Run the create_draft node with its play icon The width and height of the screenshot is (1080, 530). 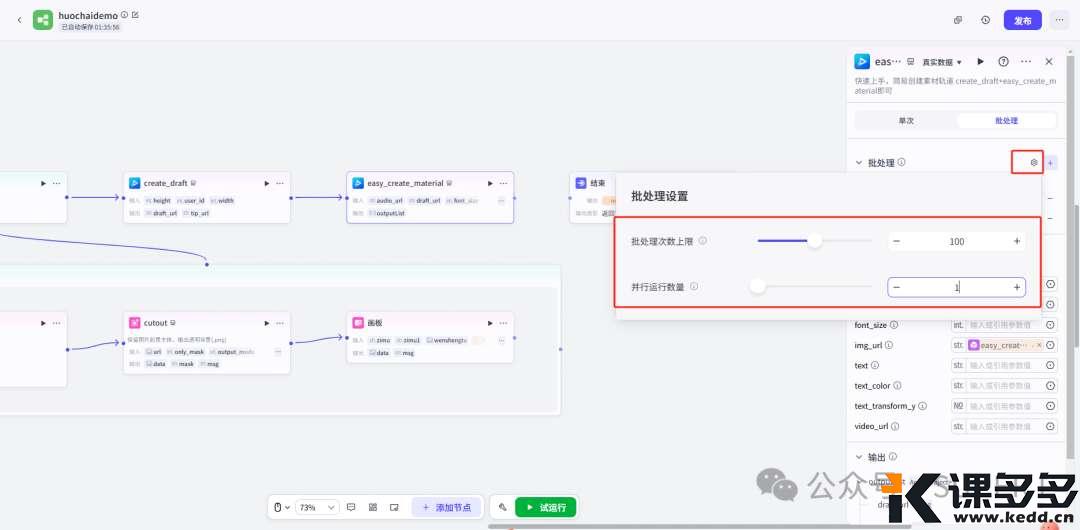coord(266,183)
